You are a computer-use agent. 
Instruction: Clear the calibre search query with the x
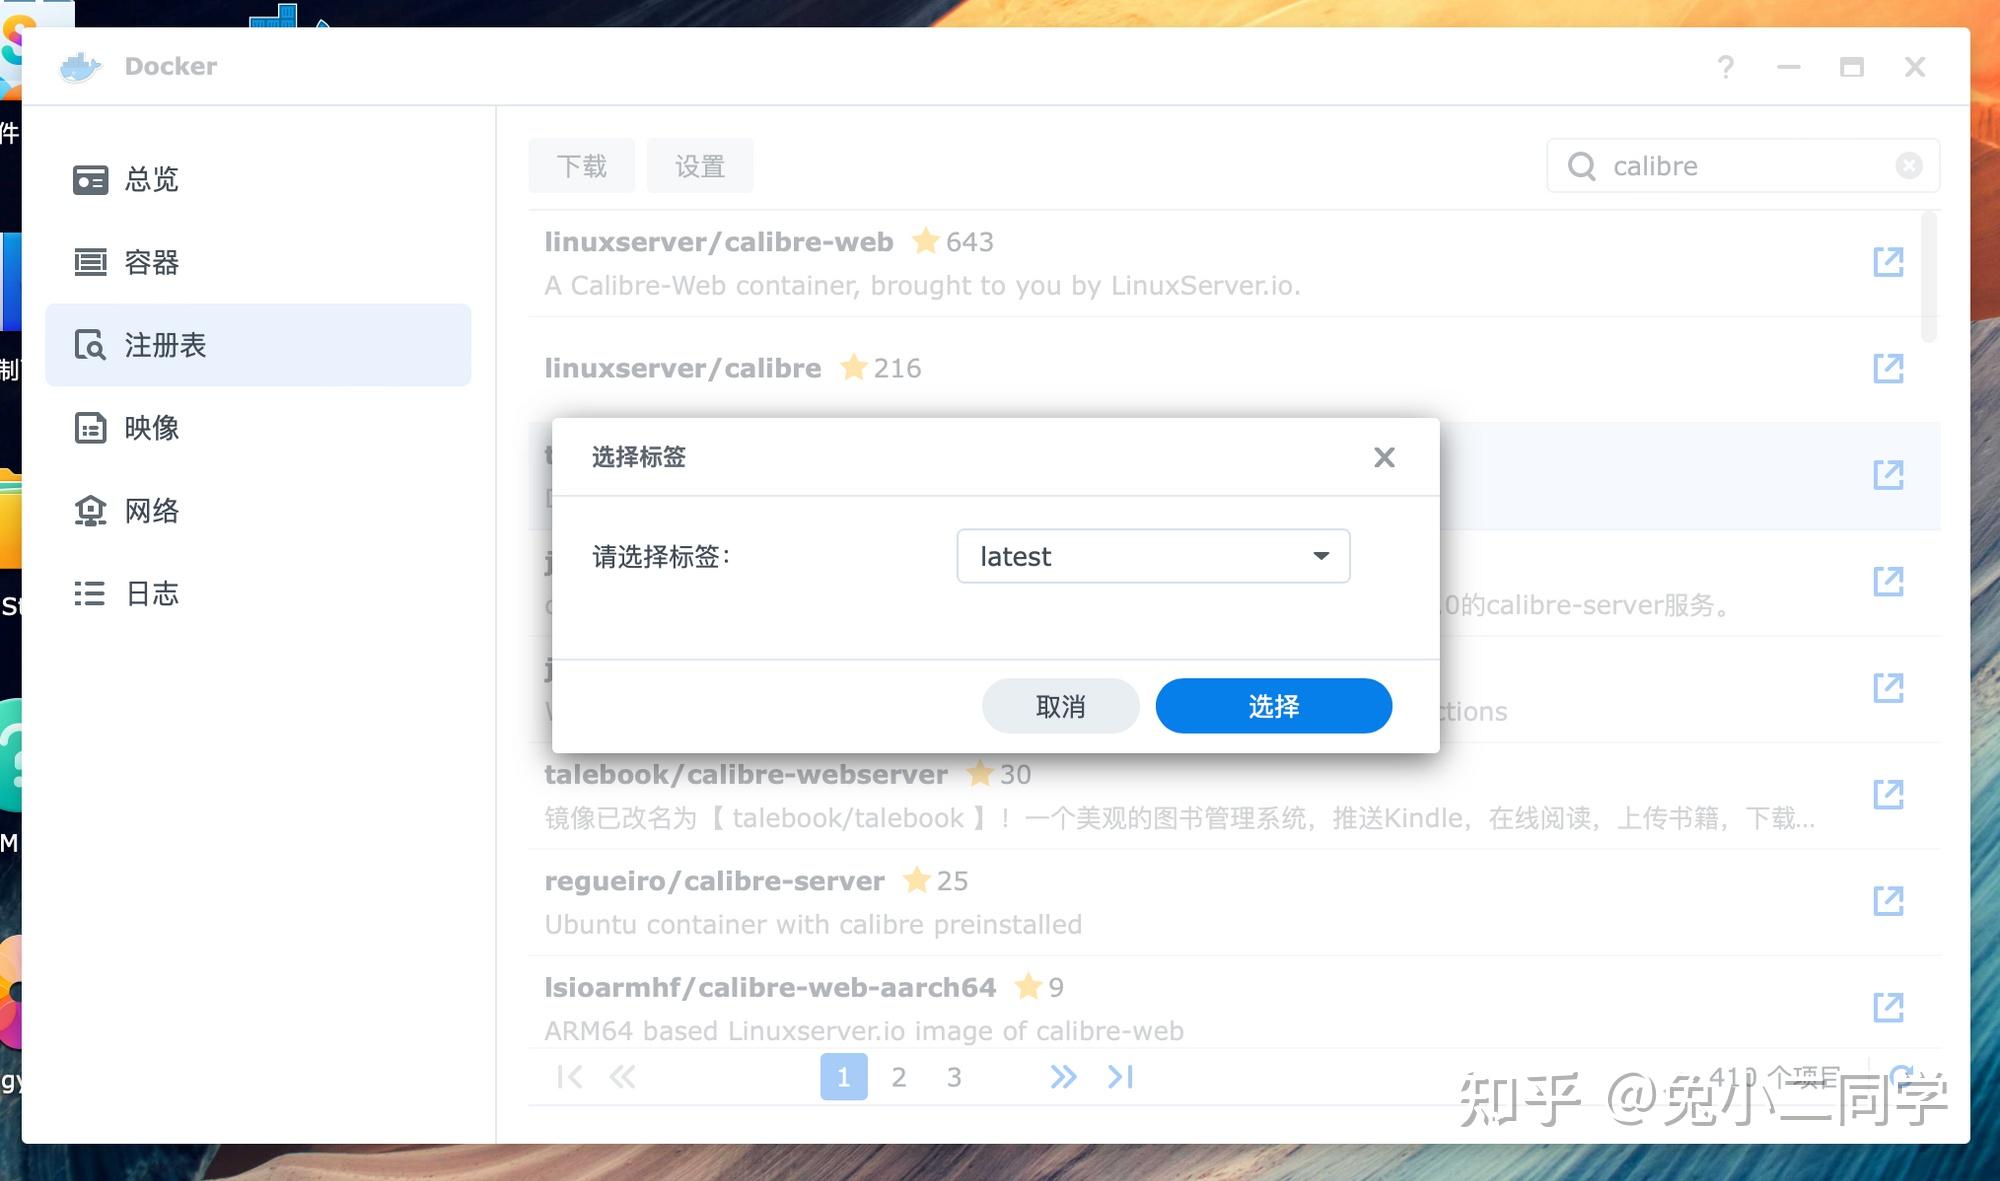1909,165
